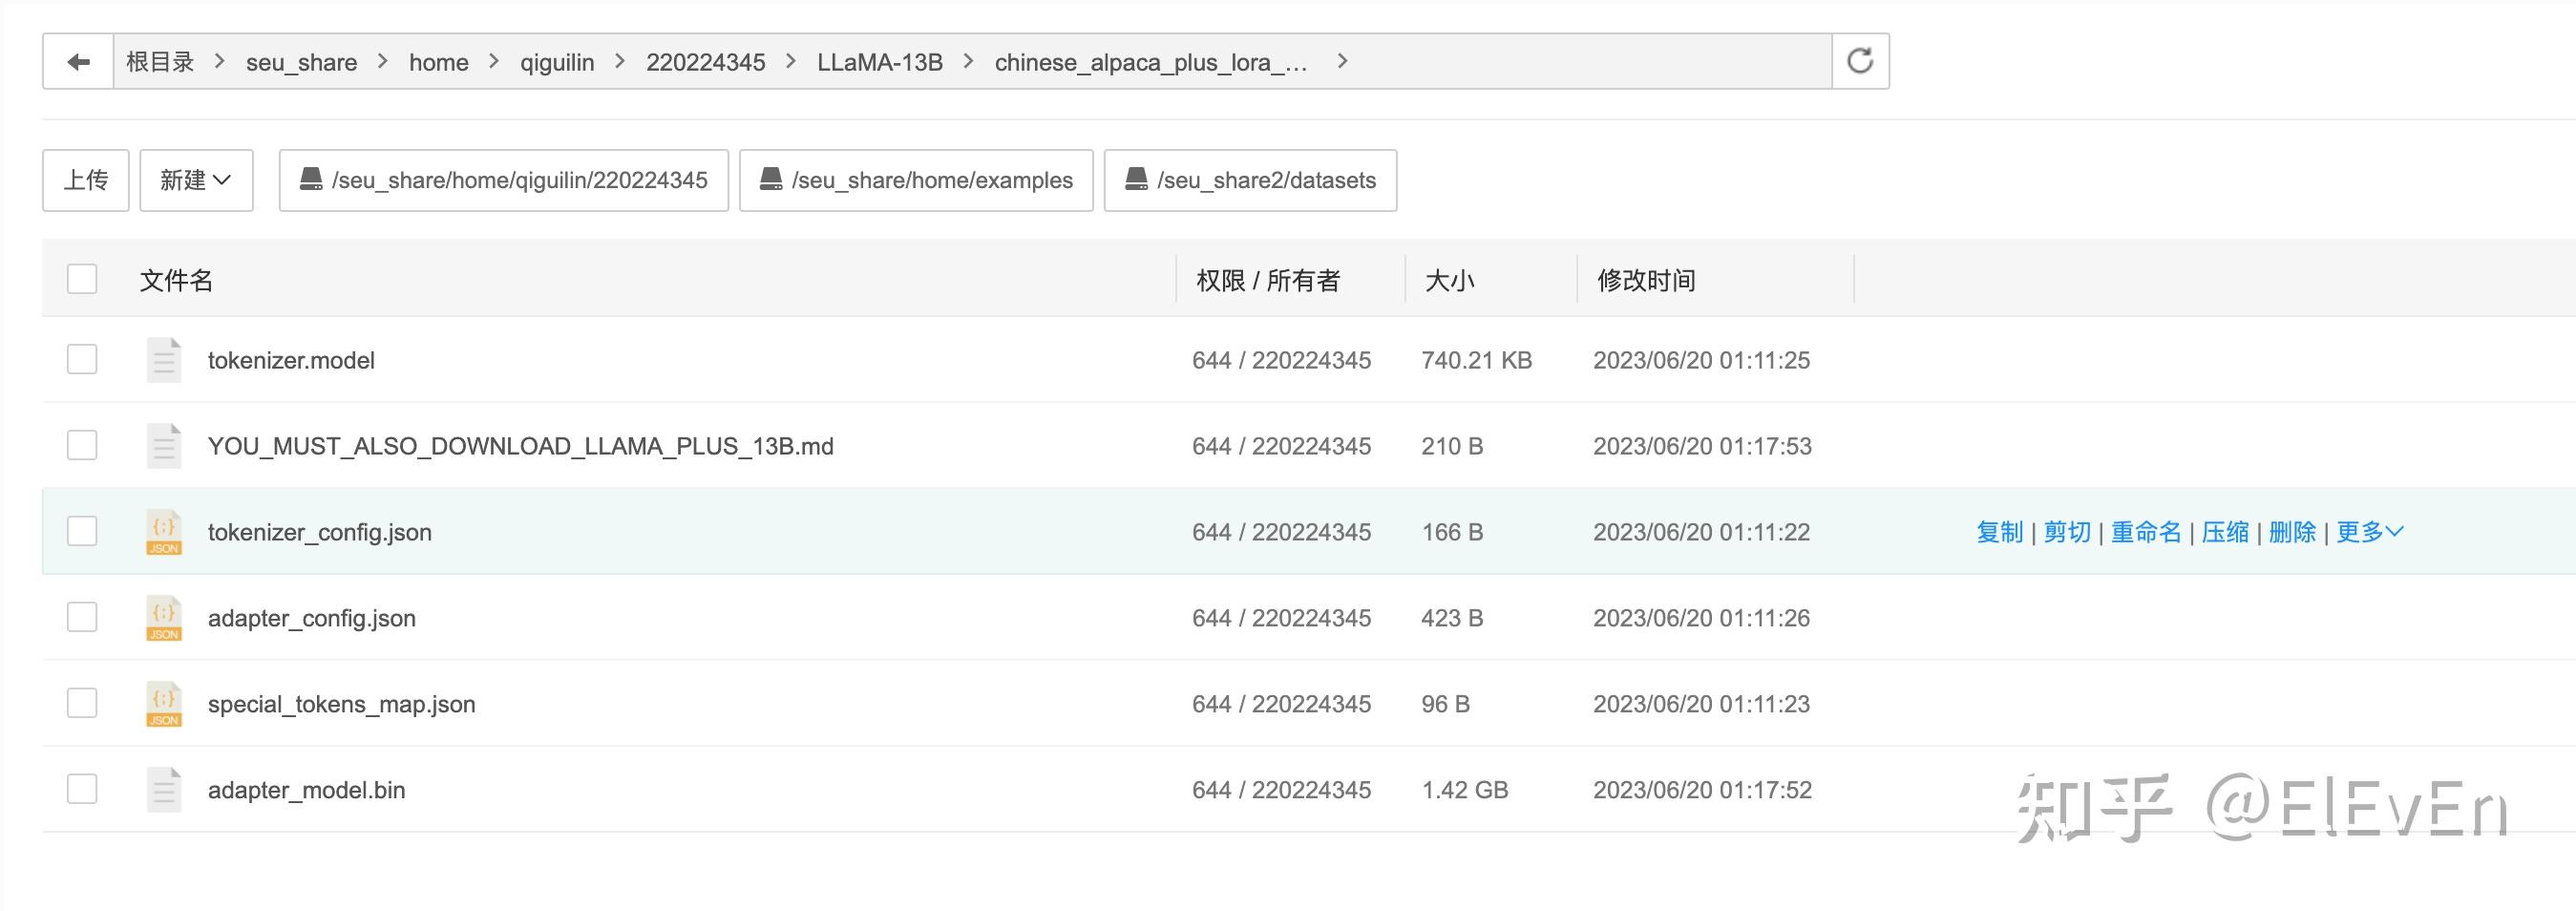Click the chevron after chinese_alpaca_plus_lora breadcrumb
Image resolution: width=2576 pixels, height=911 pixels.
[1343, 61]
